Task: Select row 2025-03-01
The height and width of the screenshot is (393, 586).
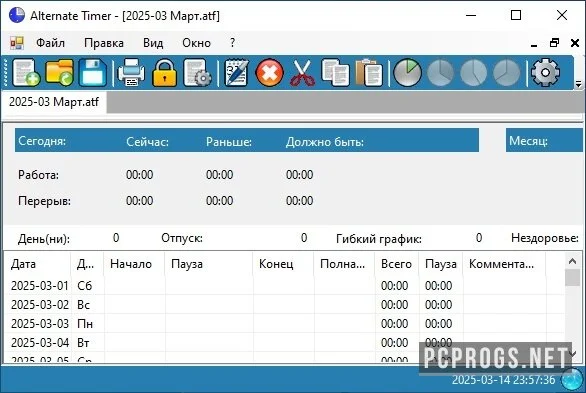Action: pos(284,286)
